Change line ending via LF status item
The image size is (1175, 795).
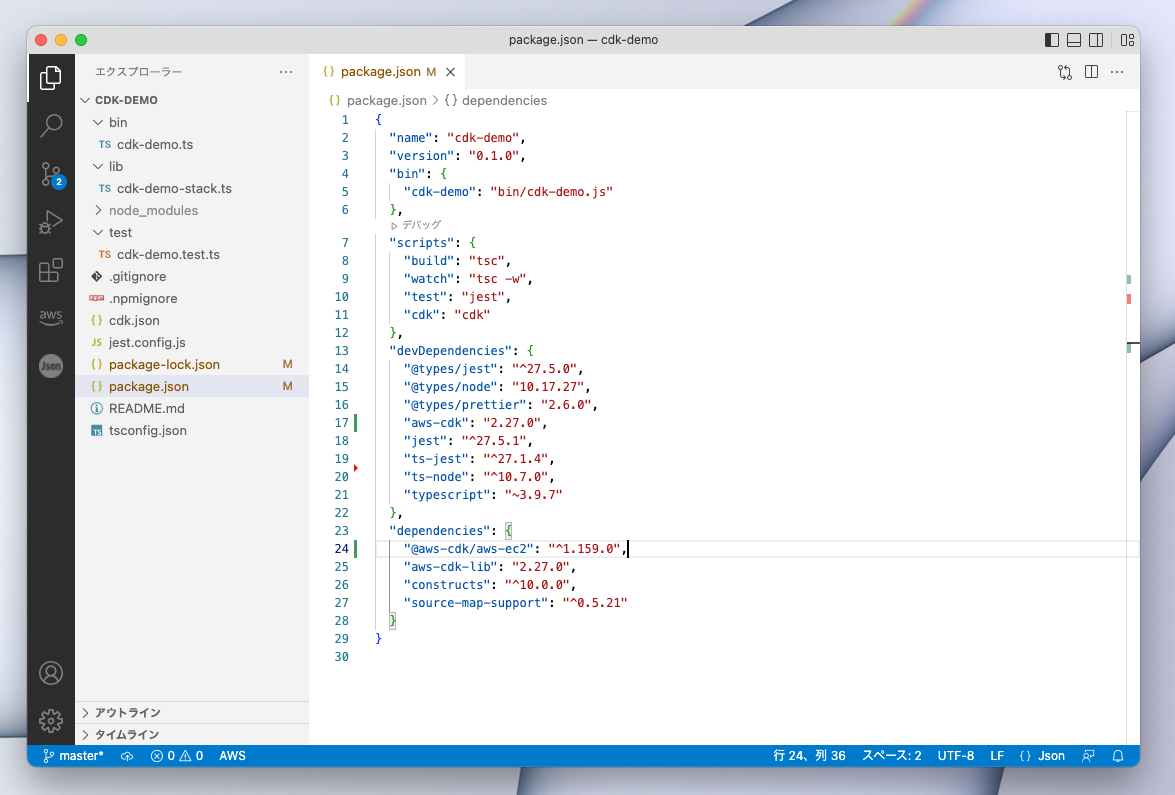pos(997,756)
